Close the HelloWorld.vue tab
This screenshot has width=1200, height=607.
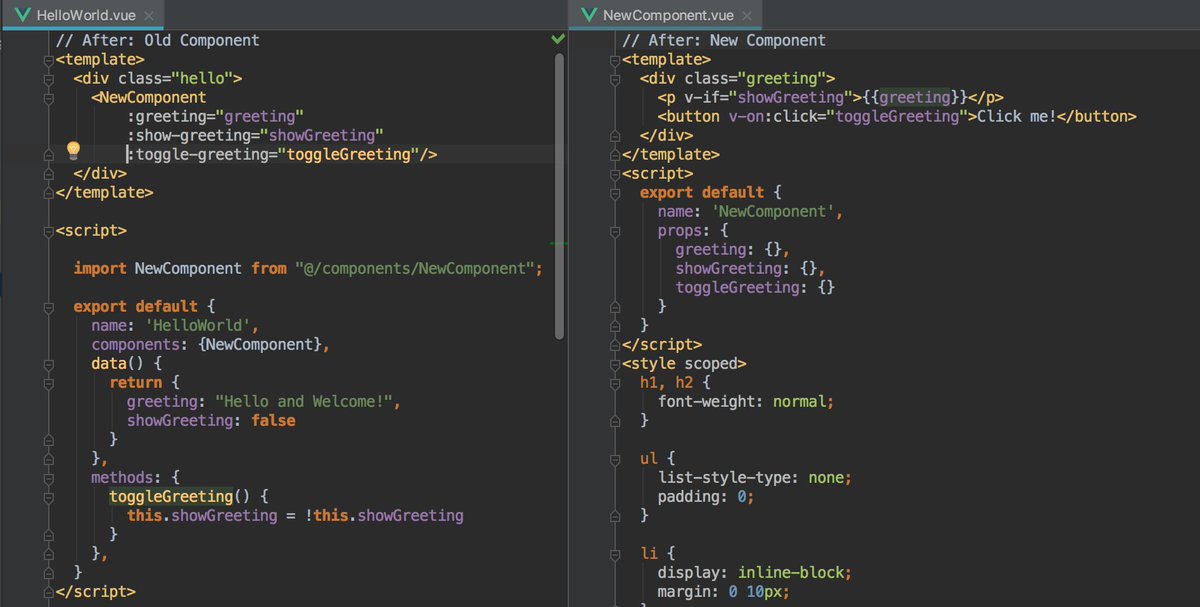click(149, 16)
